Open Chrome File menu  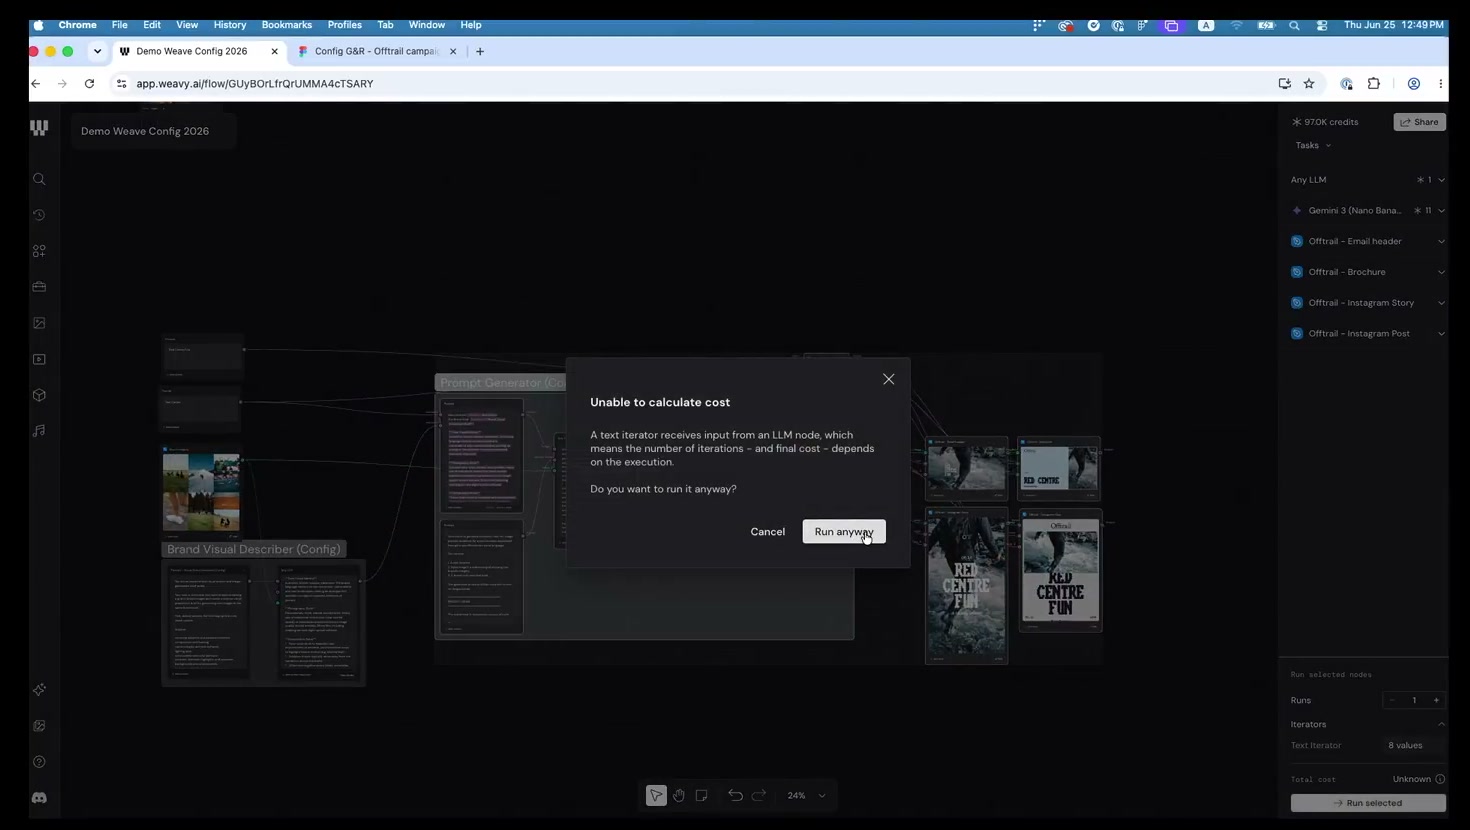(x=120, y=25)
